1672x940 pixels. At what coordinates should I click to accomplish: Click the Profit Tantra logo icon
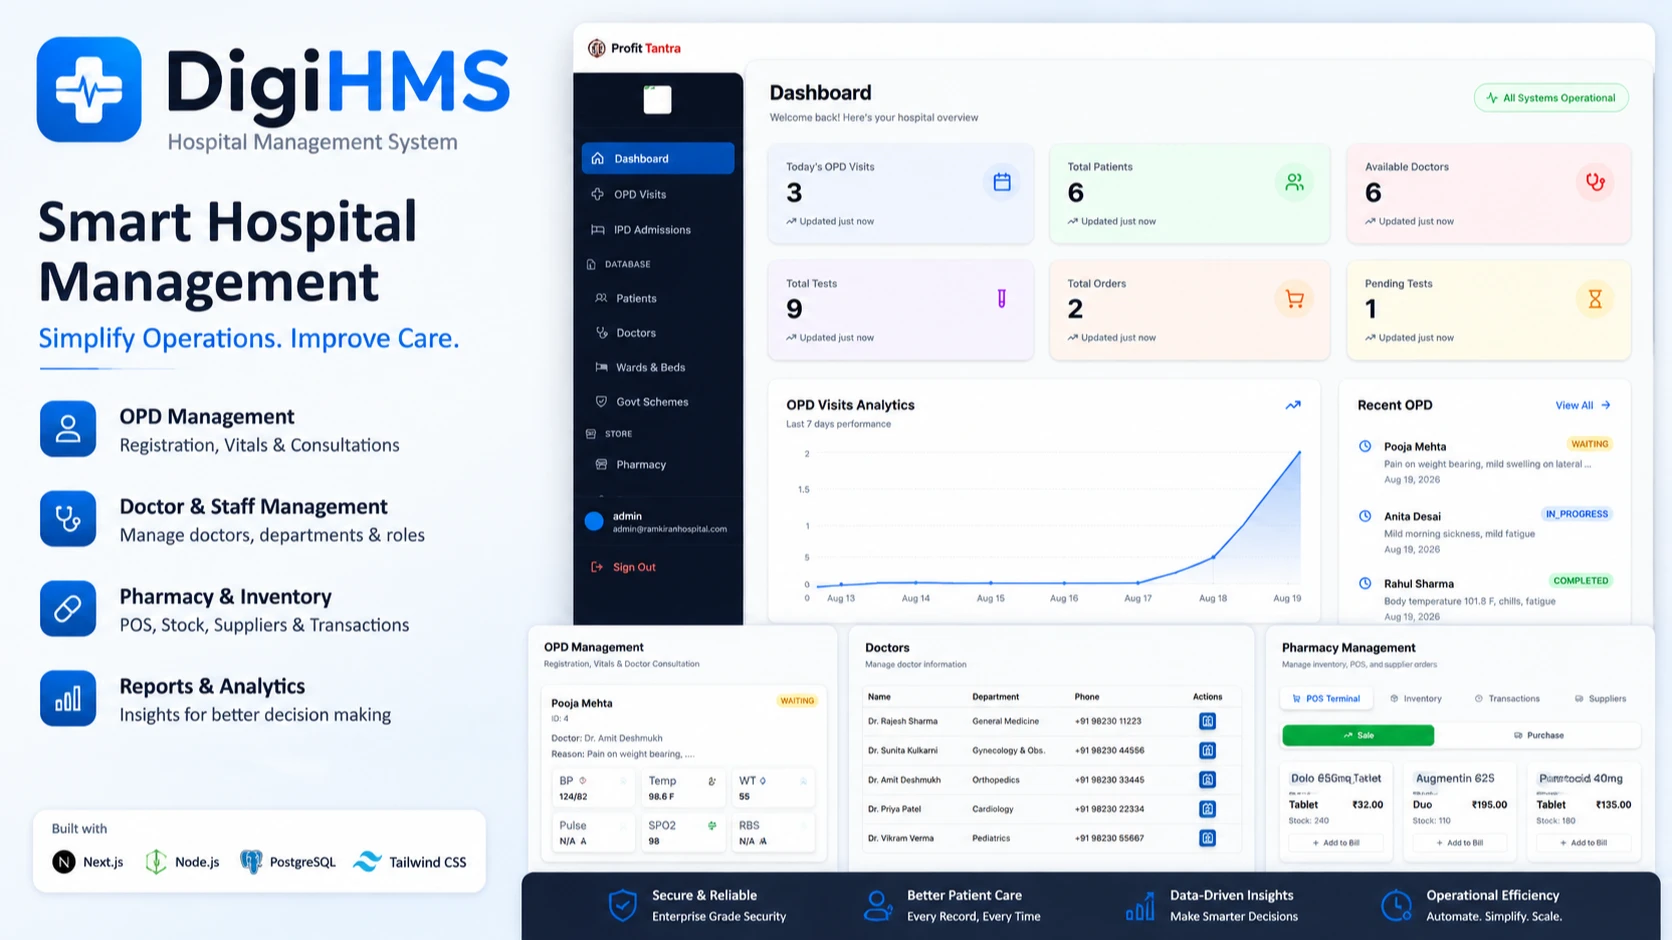click(597, 48)
